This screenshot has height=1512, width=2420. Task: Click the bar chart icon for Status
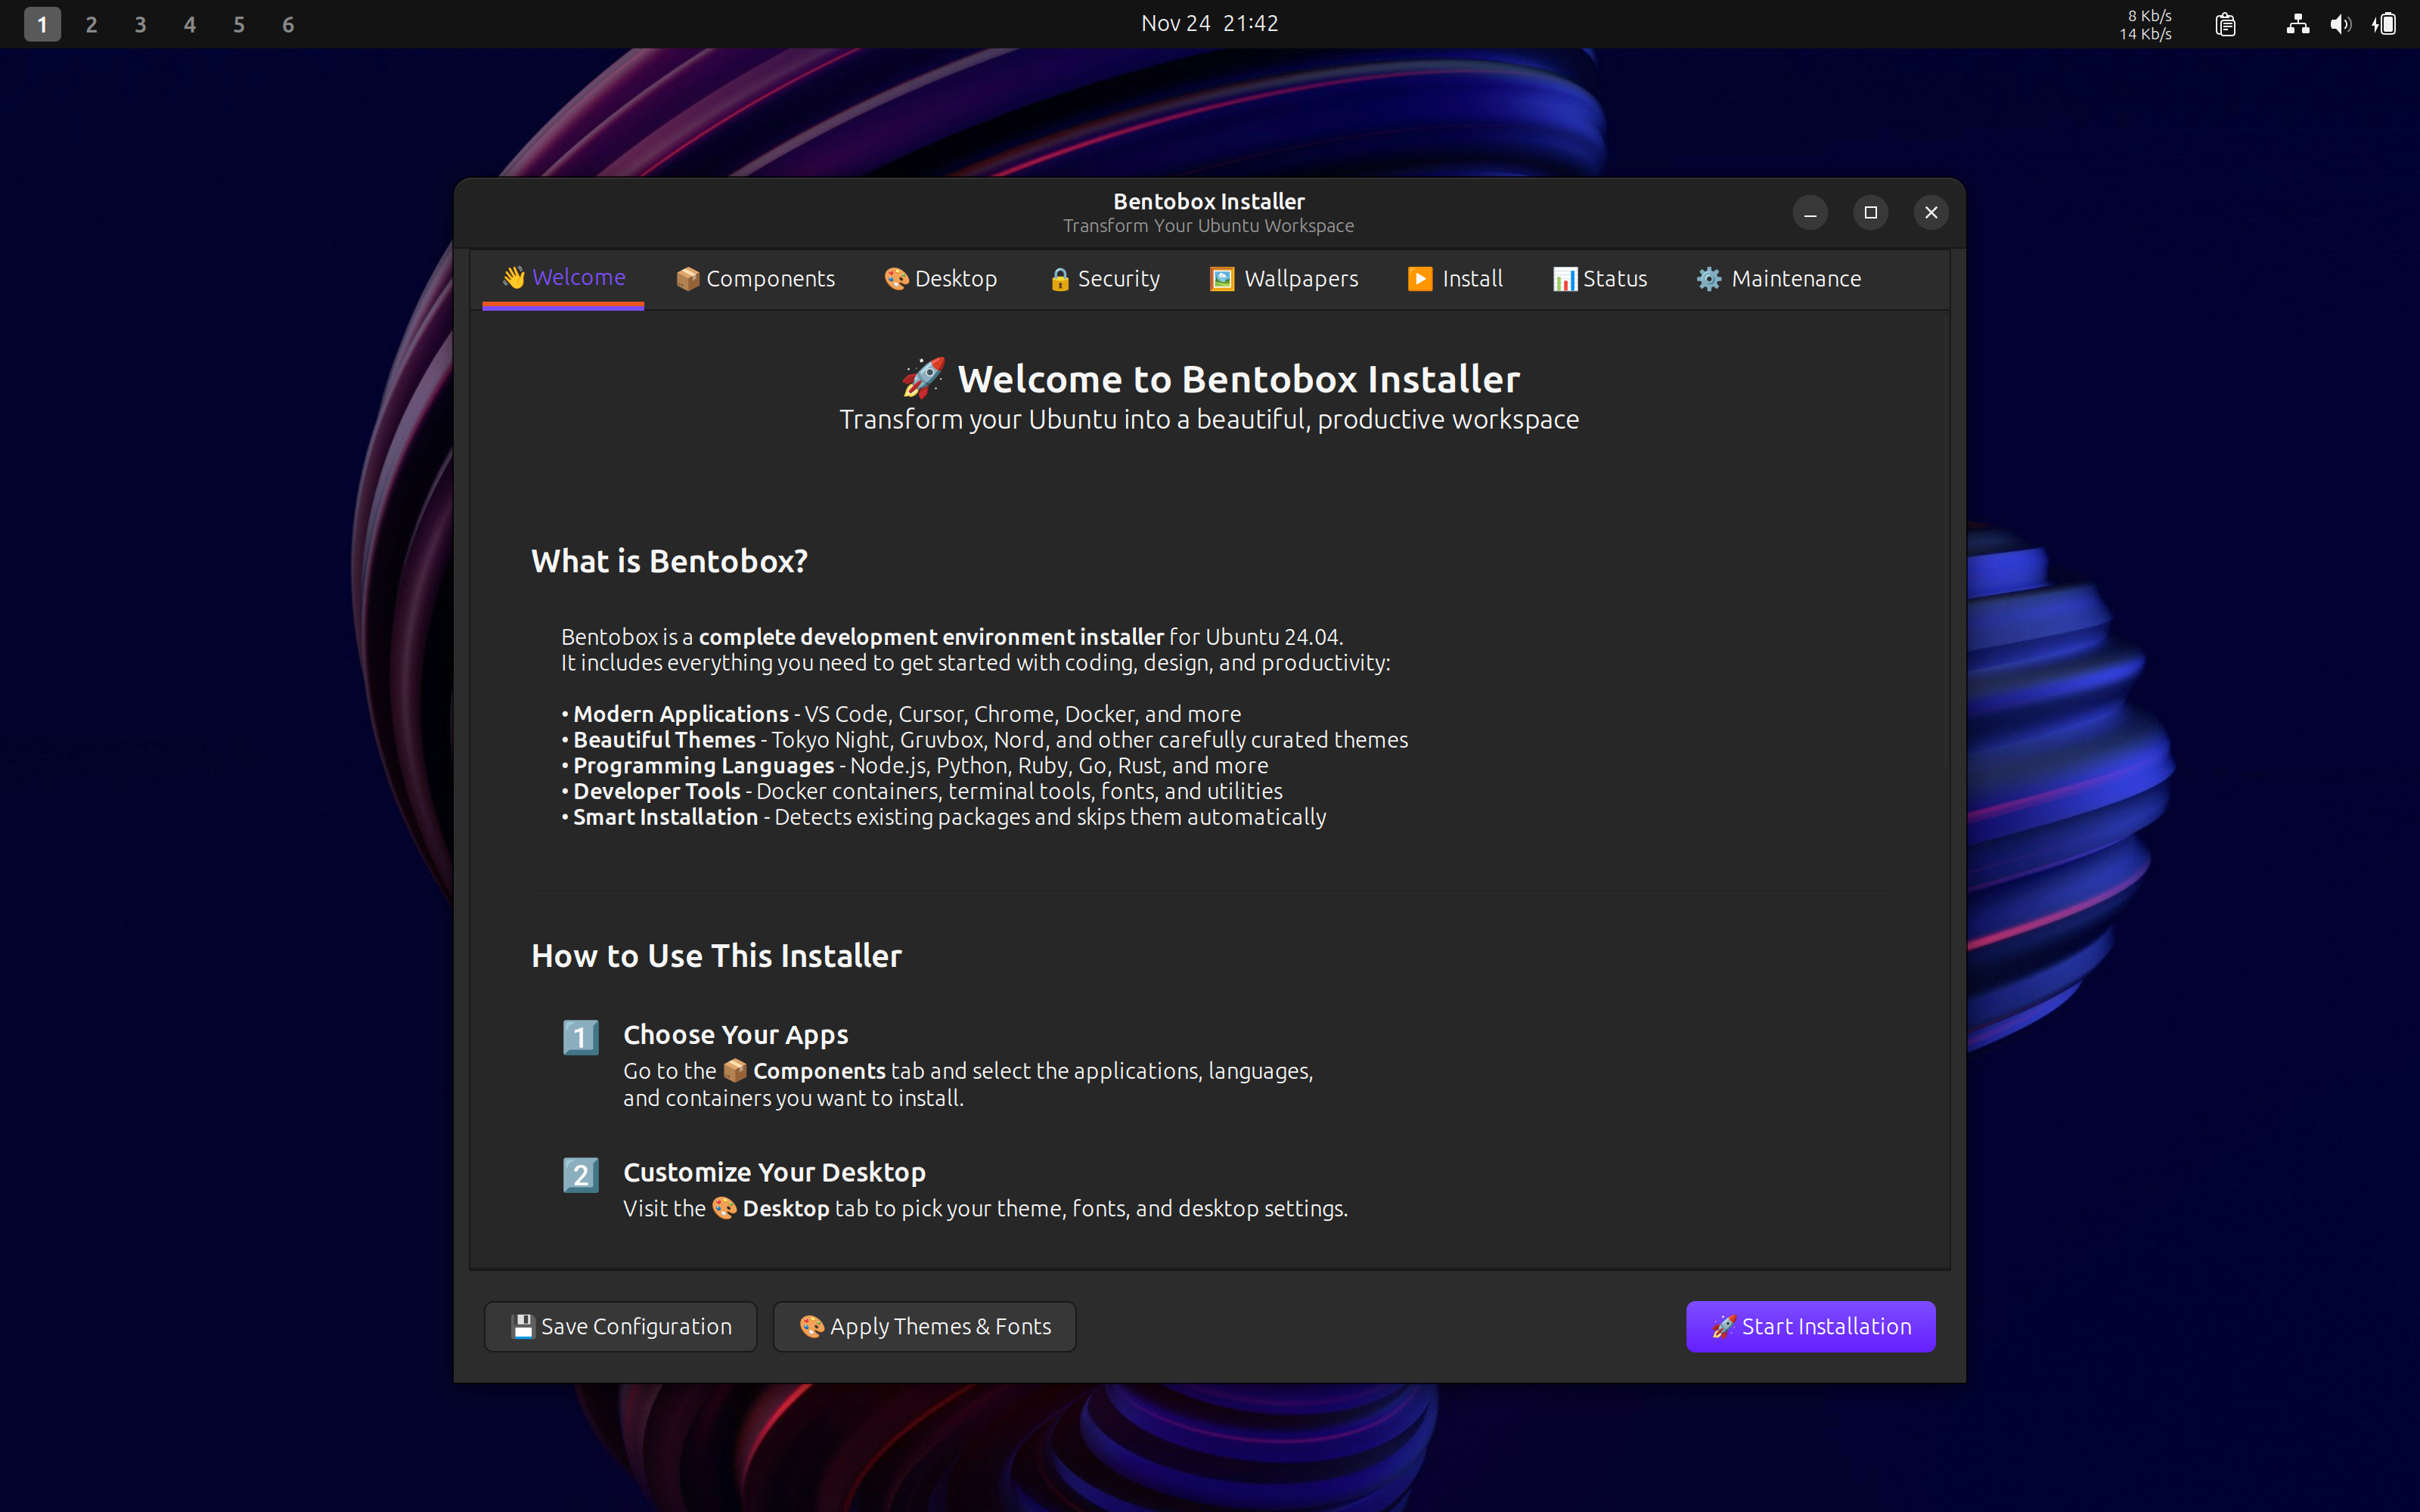click(1565, 279)
